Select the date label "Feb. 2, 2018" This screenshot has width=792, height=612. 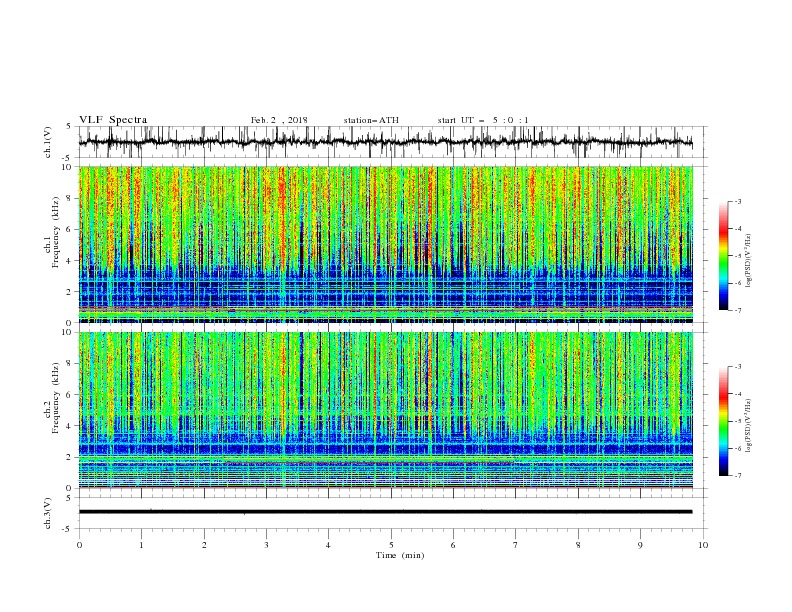click(279, 120)
